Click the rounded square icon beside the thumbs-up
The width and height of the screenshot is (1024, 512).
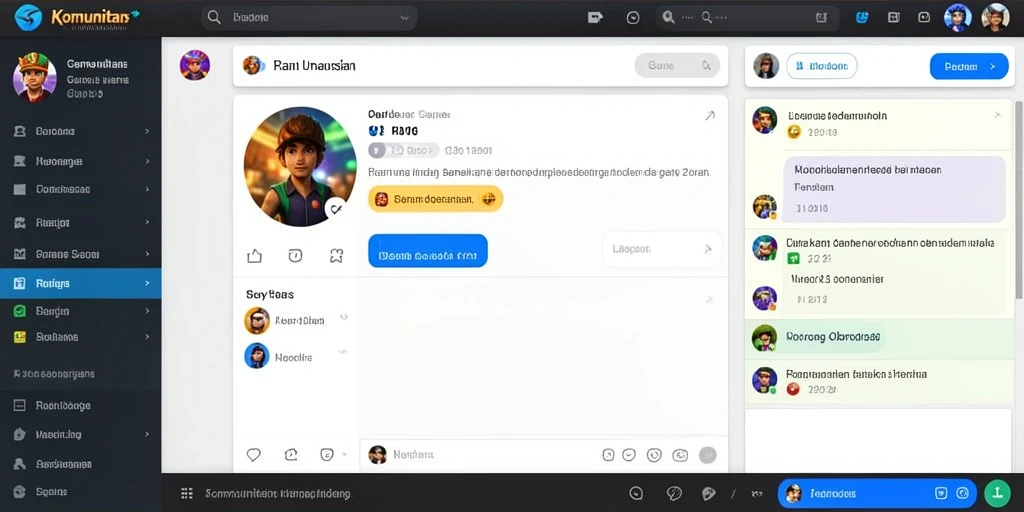click(295, 255)
